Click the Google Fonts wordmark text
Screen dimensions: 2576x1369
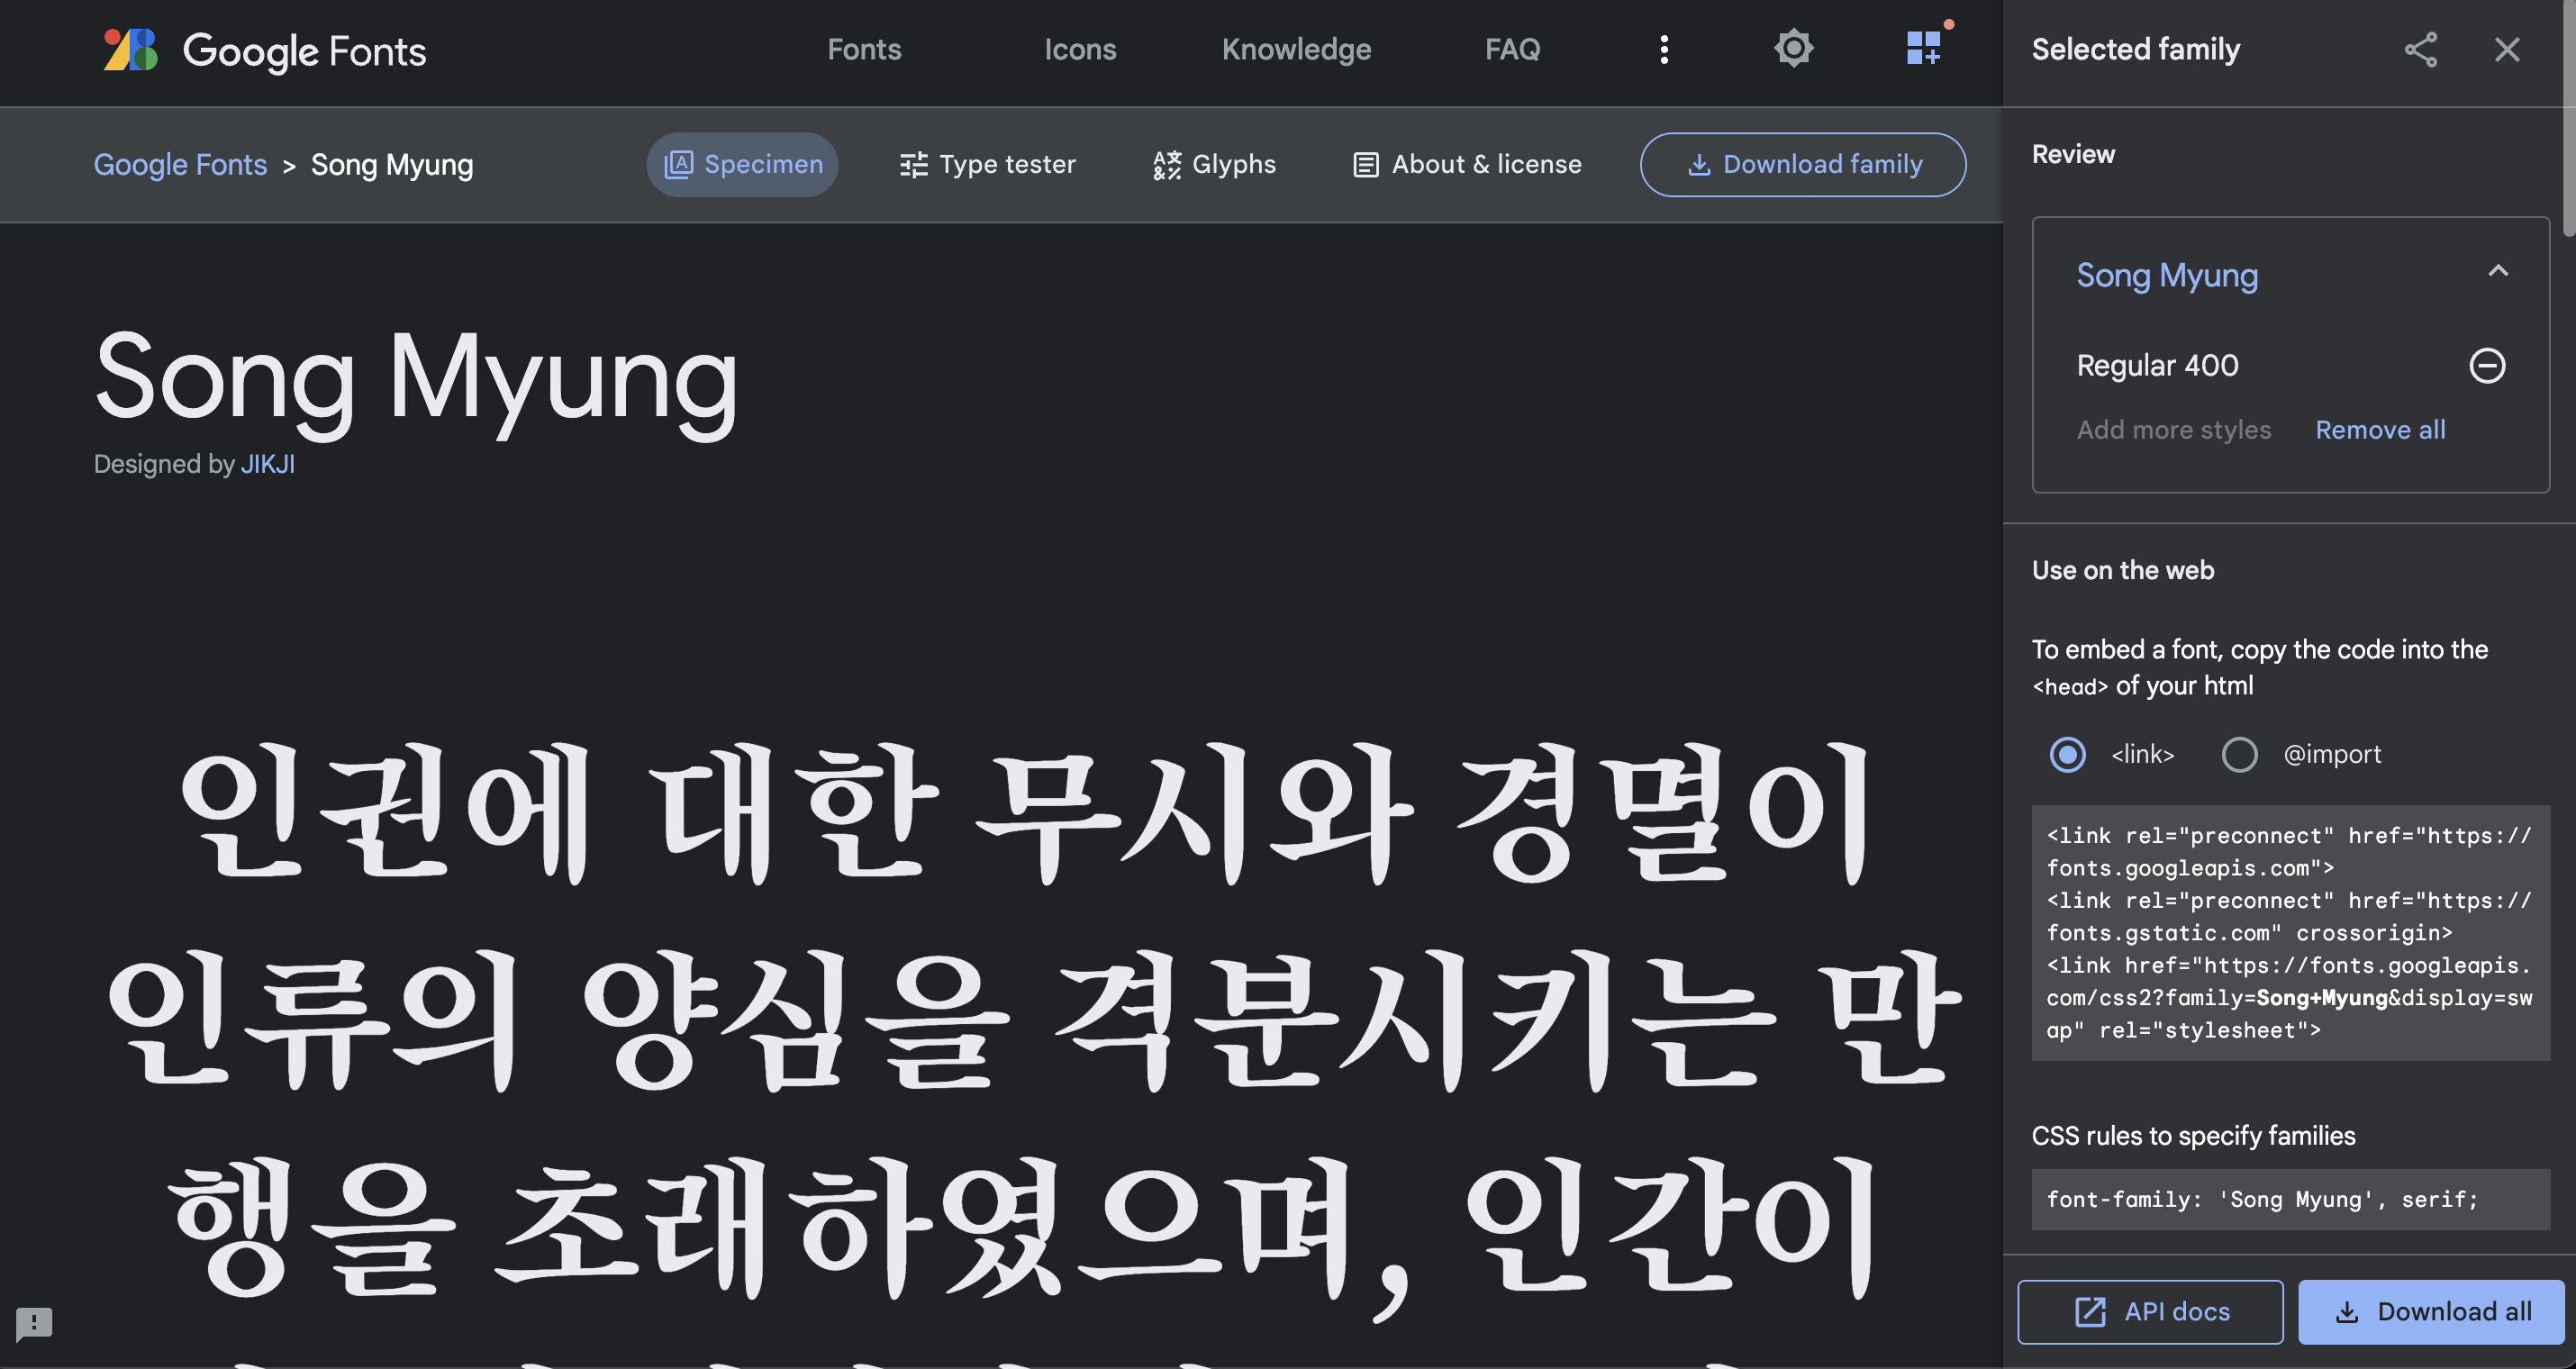click(x=304, y=51)
